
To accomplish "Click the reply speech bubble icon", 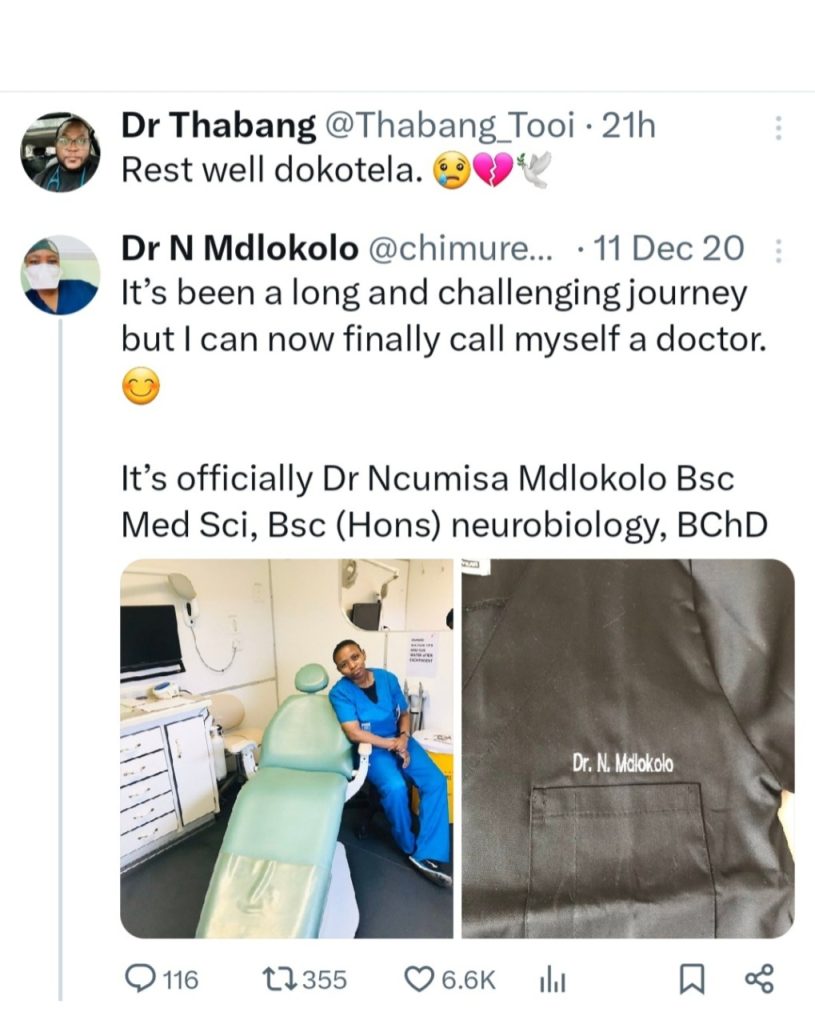I will [x=140, y=979].
